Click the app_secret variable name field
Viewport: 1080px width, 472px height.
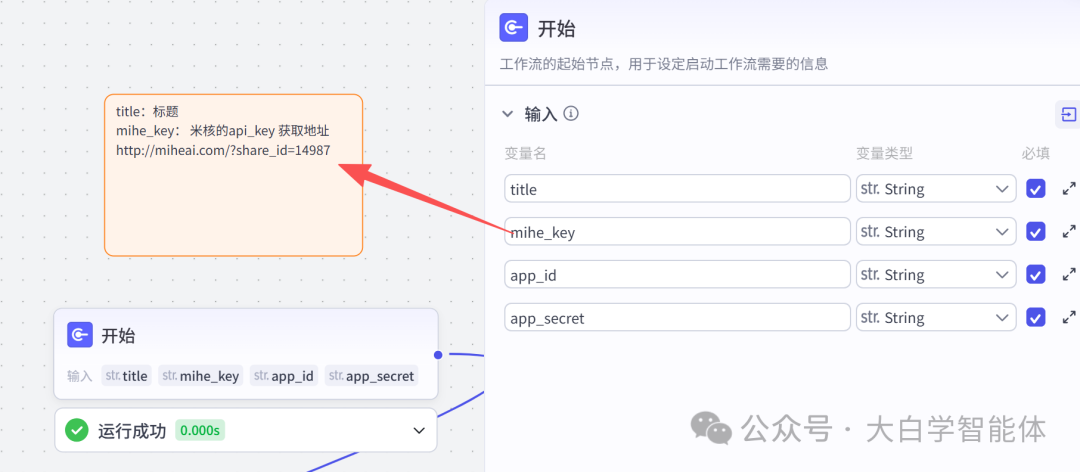677,317
